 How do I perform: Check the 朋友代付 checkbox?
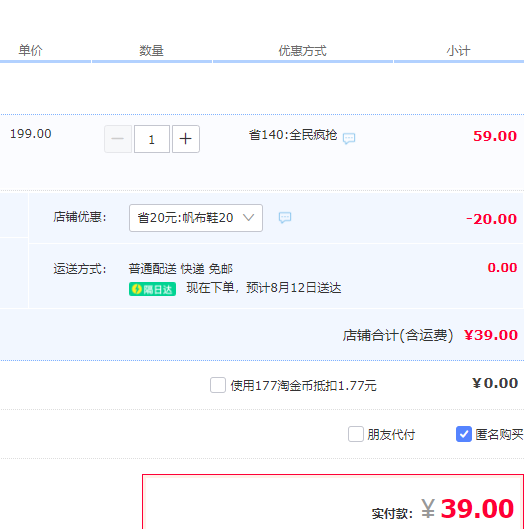tap(356, 434)
